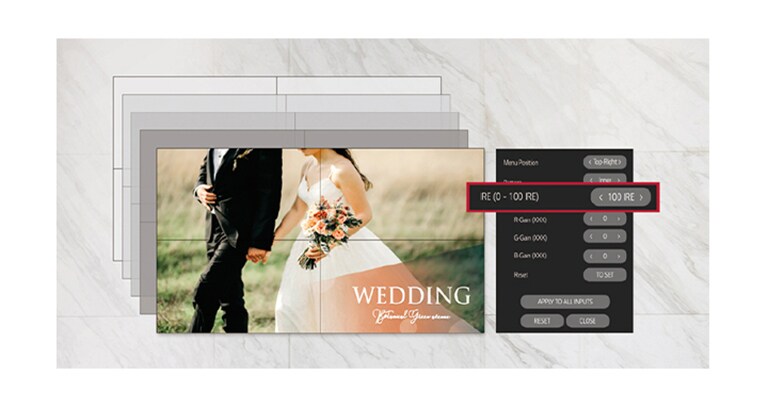Raise B-Gain via right arrow
The height and width of the screenshot is (407, 768).
(x=622, y=255)
